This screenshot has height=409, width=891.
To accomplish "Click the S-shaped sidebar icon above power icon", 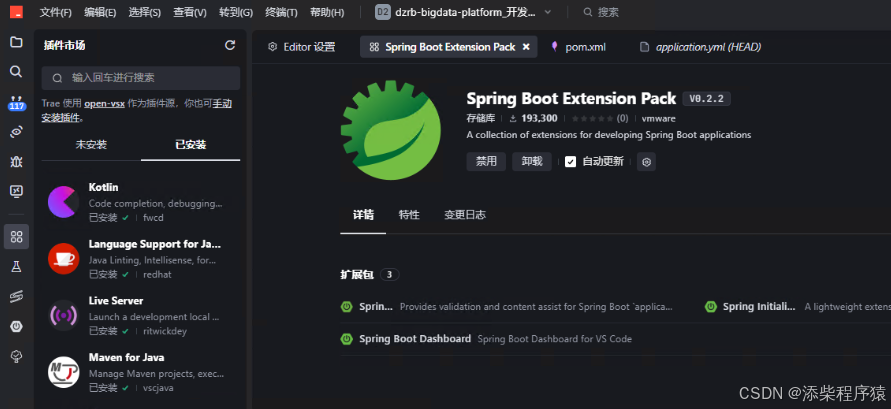I will tap(16, 297).
